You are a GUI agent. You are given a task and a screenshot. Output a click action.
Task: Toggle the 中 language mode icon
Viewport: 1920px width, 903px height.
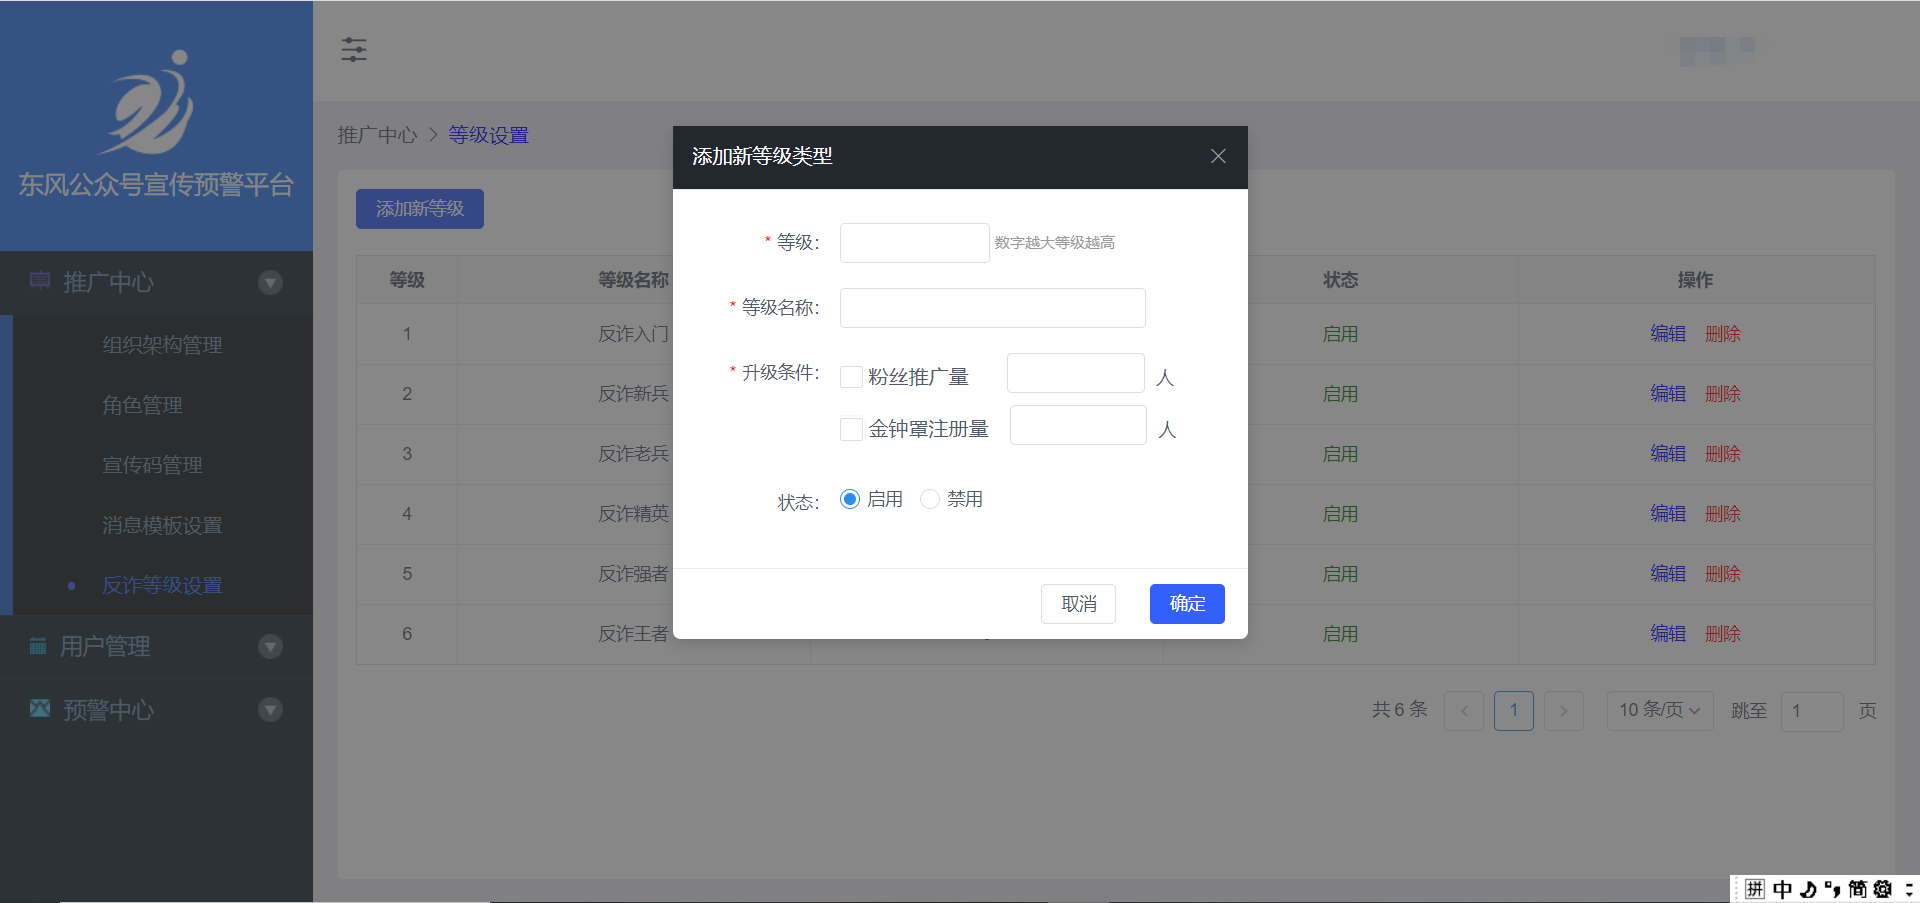point(1783,889)
